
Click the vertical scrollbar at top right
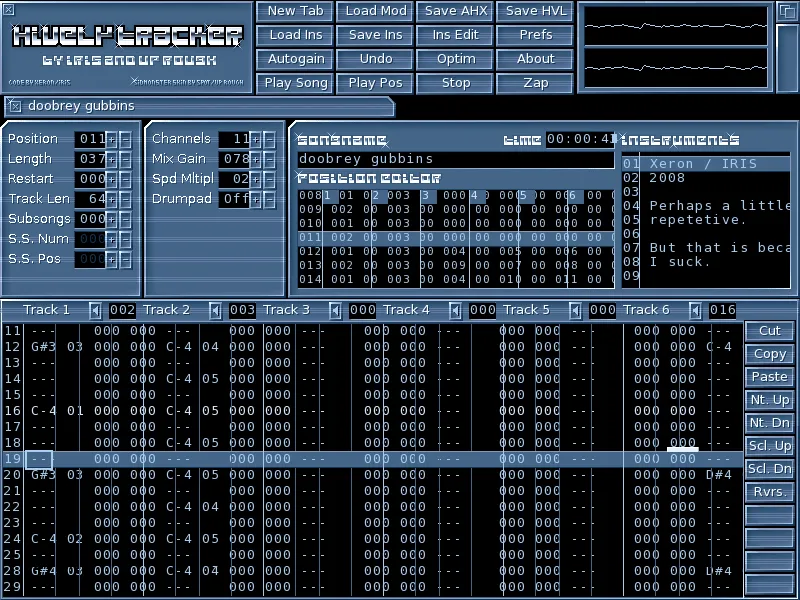point(786,58)
